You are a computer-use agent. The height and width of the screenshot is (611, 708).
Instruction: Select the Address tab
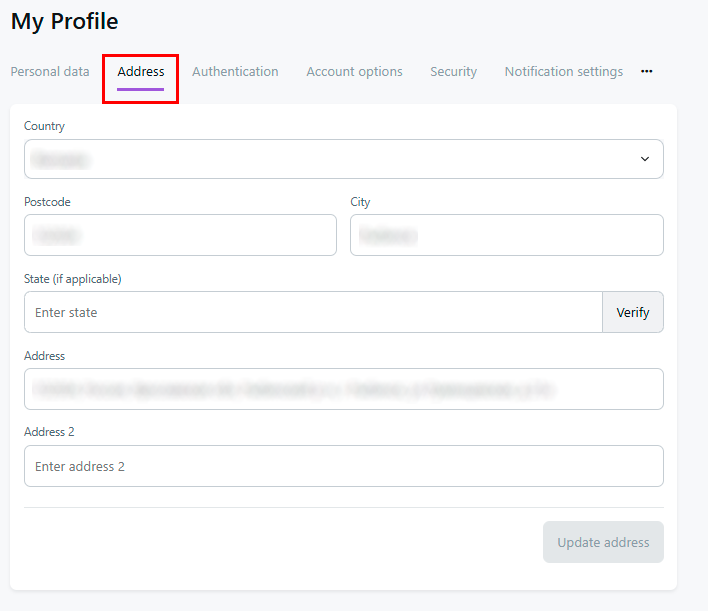tap(141, 72)
